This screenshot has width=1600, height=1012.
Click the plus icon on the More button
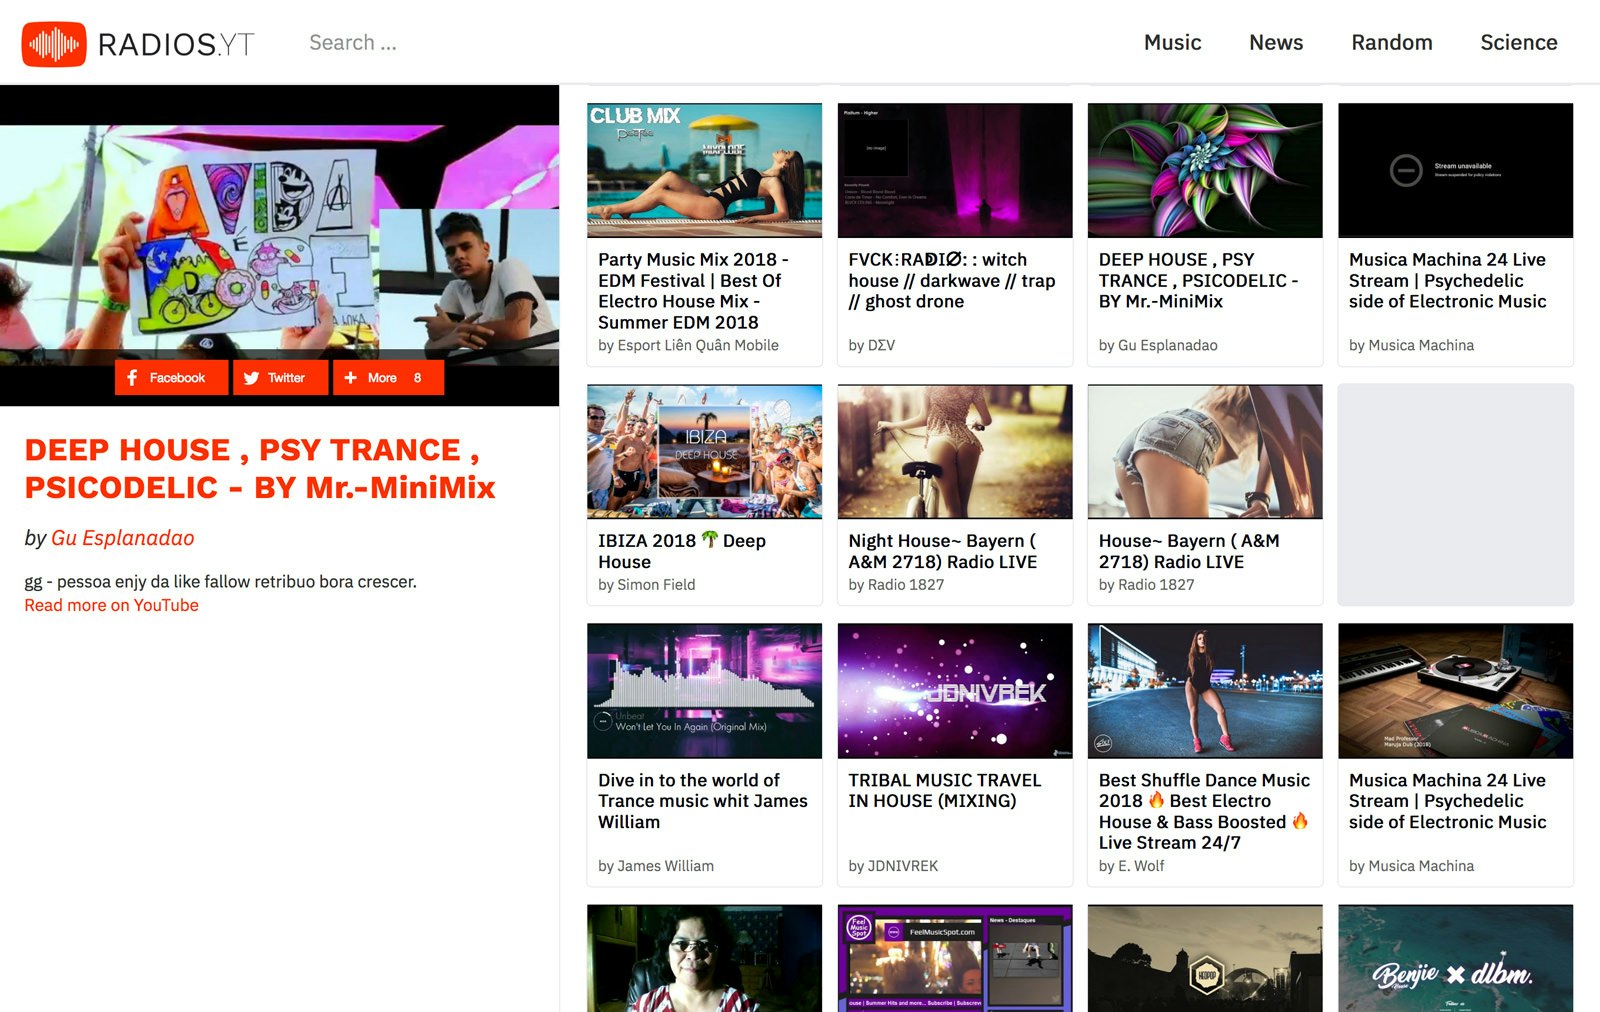click(x=350, y=378)
